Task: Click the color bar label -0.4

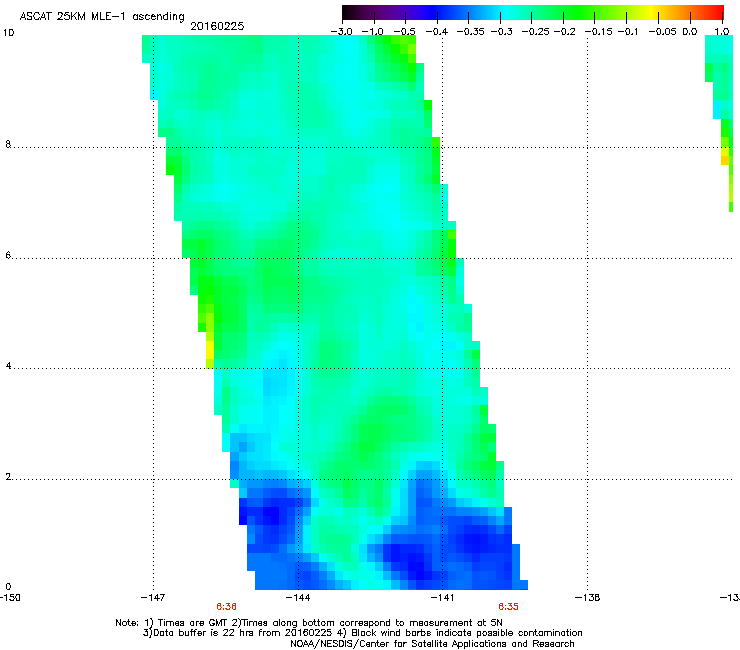Action: [437, 32]
